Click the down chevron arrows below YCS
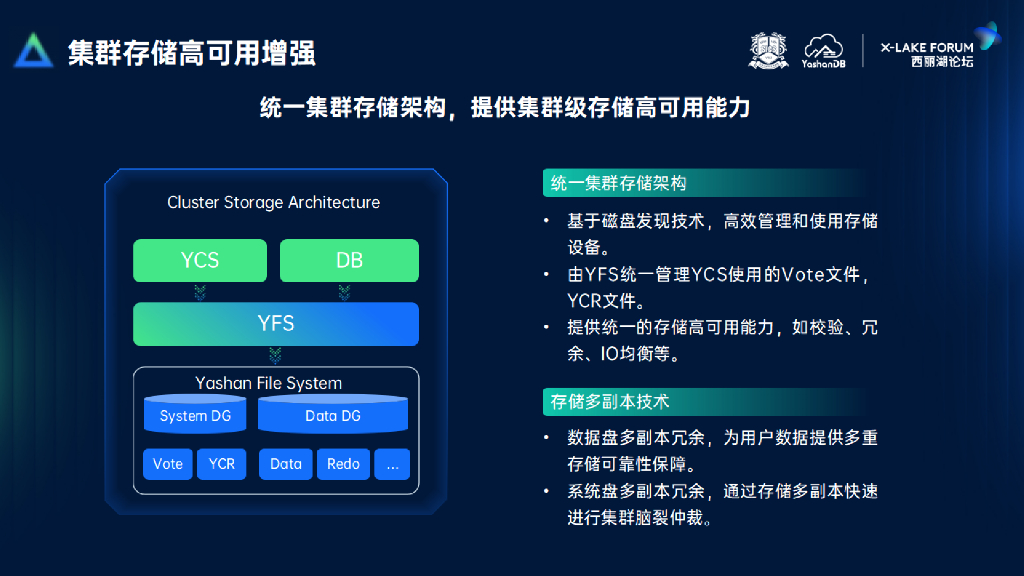Viewport: 1024px width, 576px height. [200, 292]
